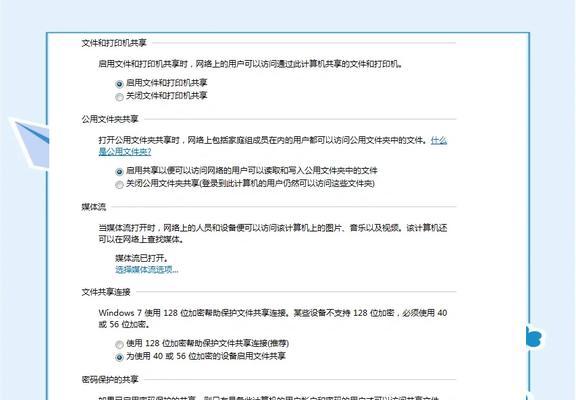Click the 密码保护的共享 section heading
This screenshot has width=576, height=400.
tap(110, 379)
